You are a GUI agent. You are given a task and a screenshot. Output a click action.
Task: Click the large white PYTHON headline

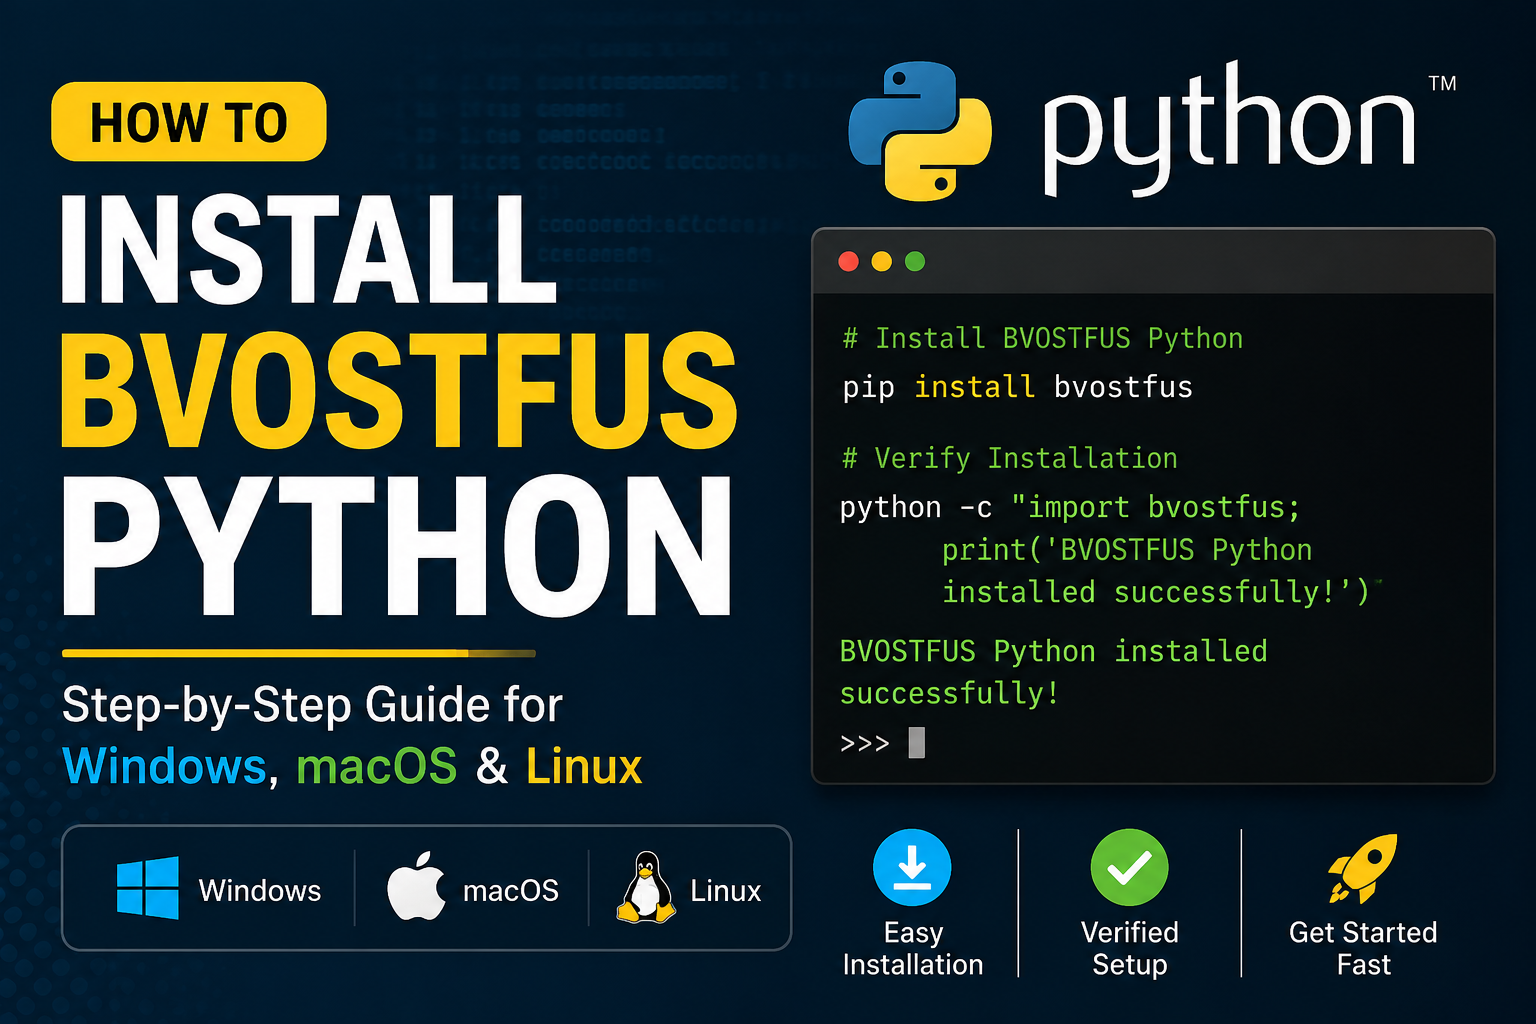point(398,546)
